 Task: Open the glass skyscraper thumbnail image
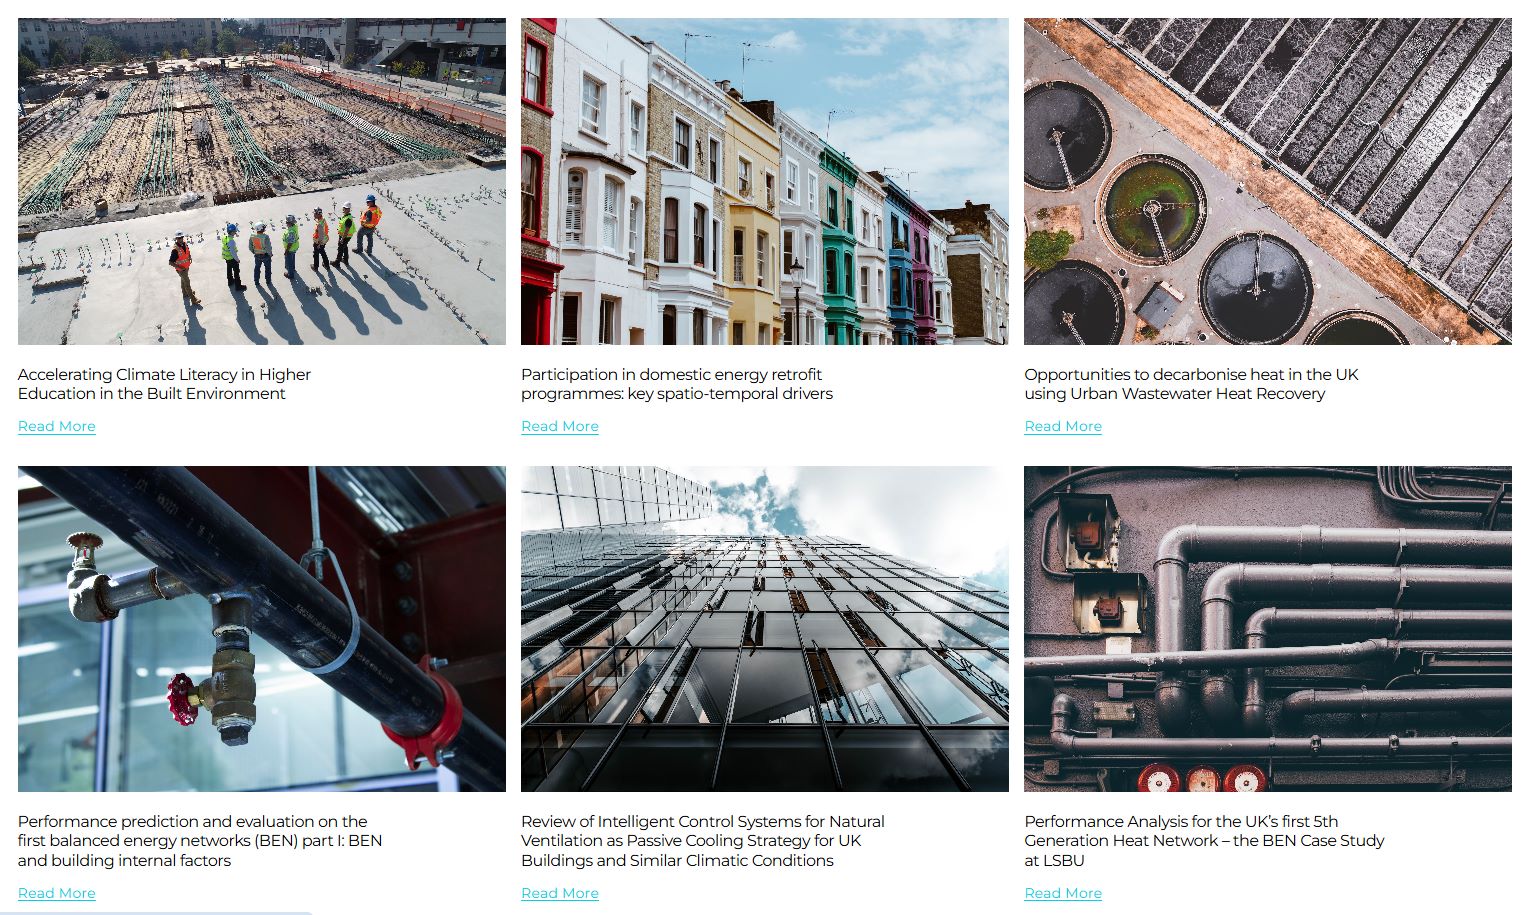[x=765, y=629]
